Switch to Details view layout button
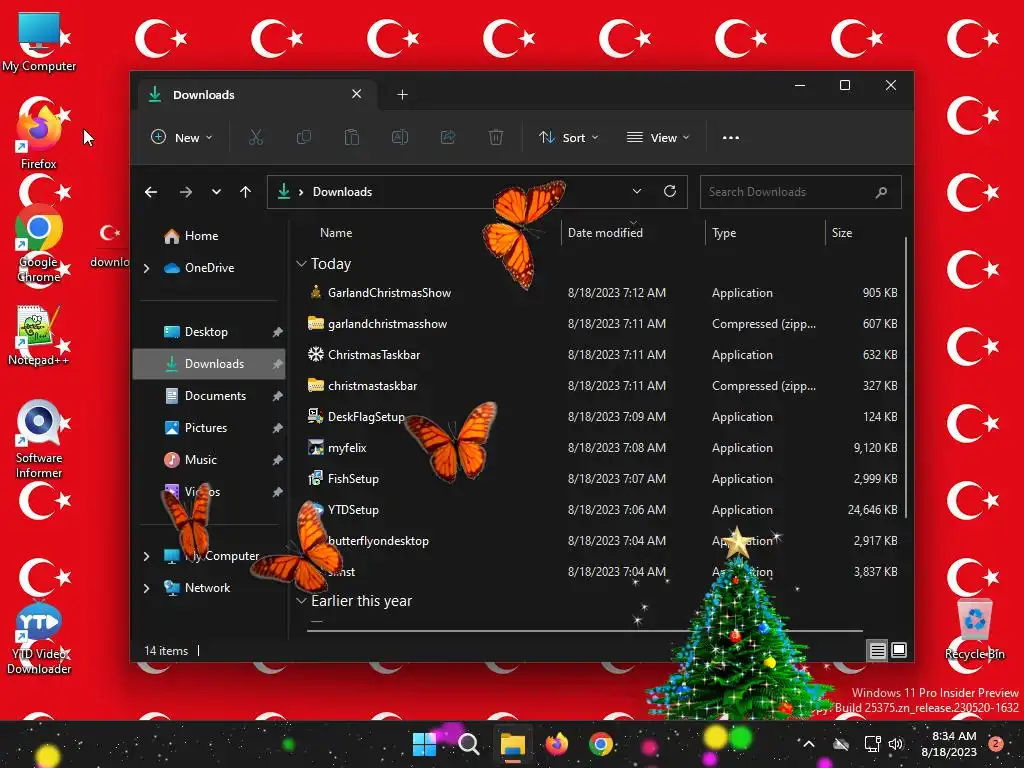 [x=877, y=650]
